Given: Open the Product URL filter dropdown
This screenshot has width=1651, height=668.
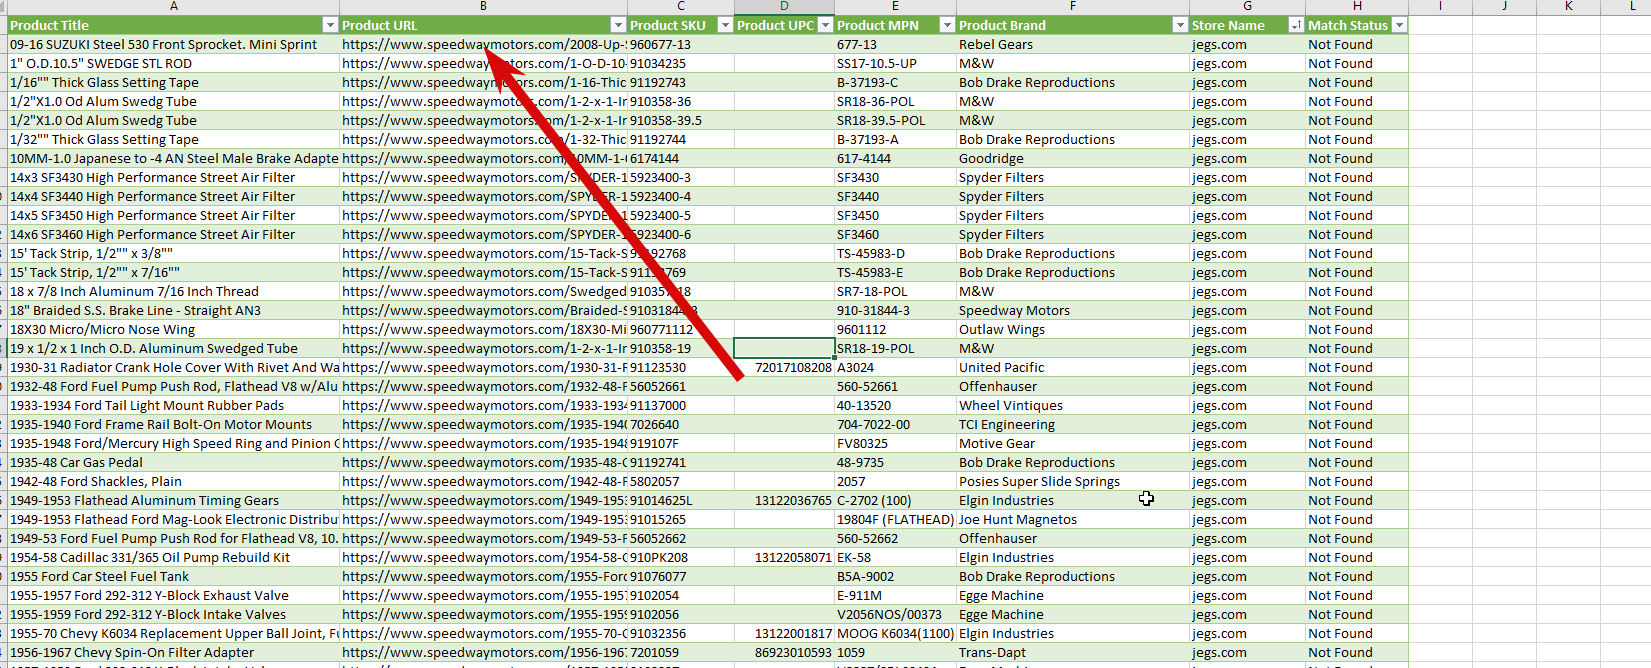Looking at the screenshot, I should pyautogui.click(x=618, y=25).
